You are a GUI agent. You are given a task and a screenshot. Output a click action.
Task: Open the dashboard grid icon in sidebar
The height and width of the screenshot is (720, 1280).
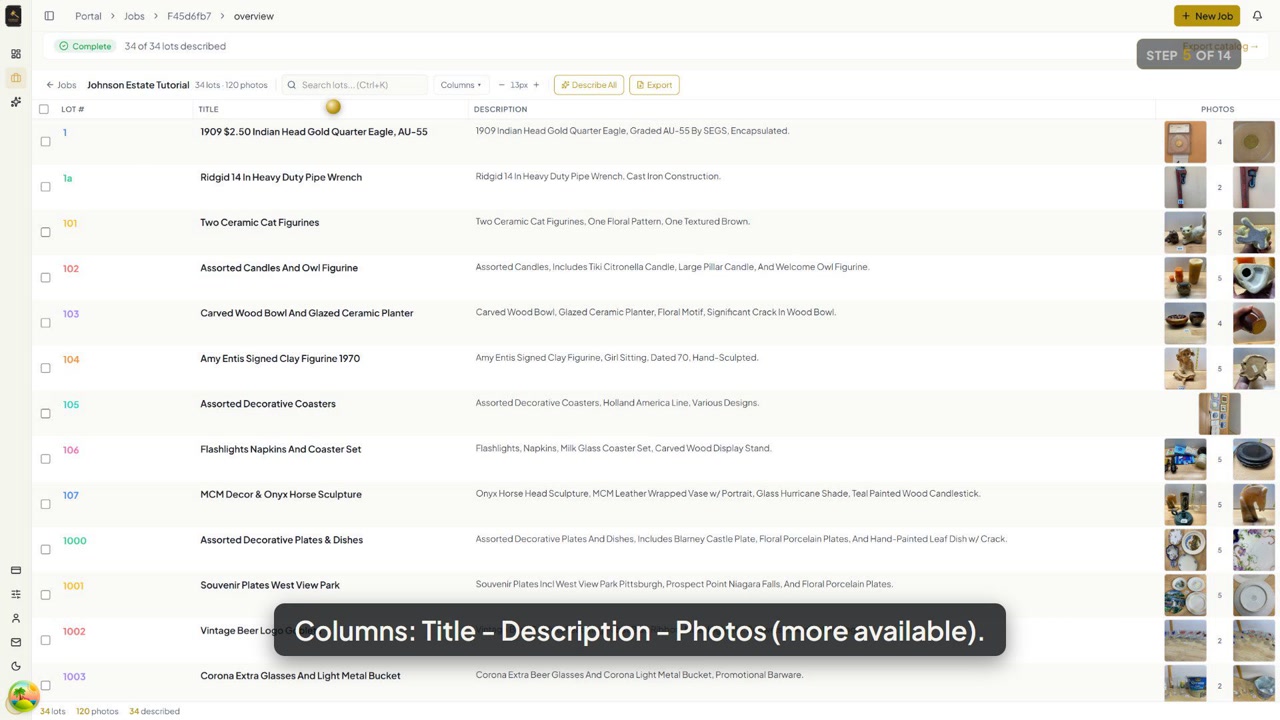pos(15,54)
